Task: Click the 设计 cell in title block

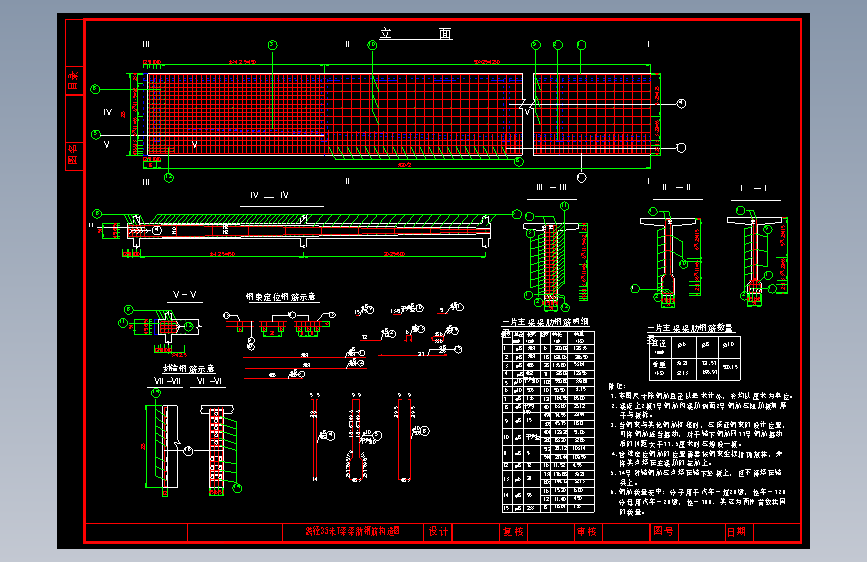Action: [438, 532]
